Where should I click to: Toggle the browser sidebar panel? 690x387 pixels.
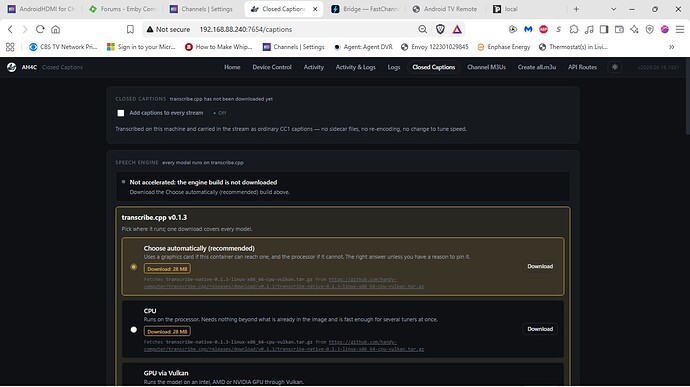(604, 29)
